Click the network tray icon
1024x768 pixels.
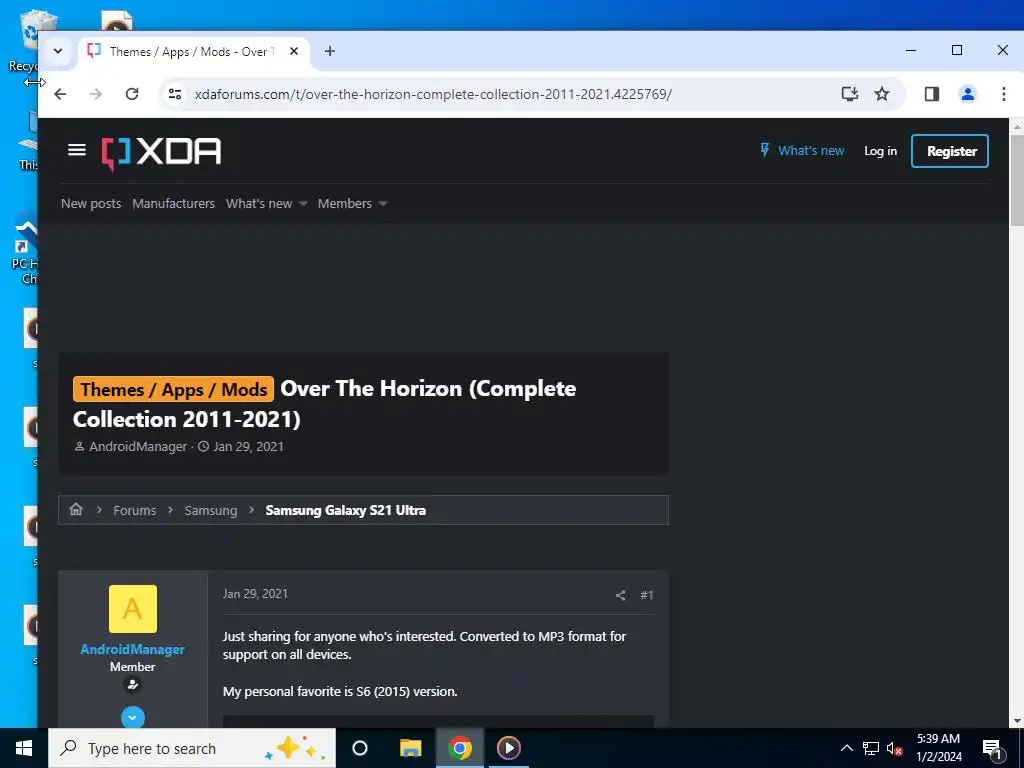pyautogui.click(x=871, y=748)
